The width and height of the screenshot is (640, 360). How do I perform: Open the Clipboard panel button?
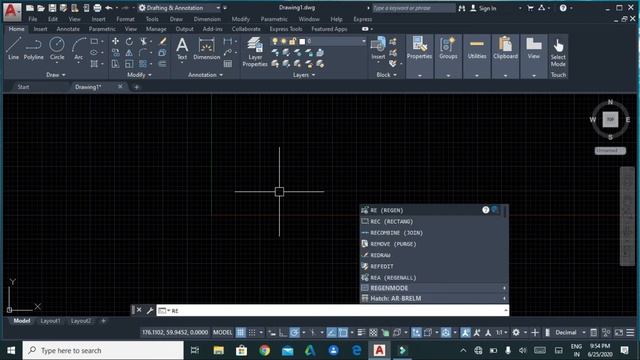pyautogui.click(x=505, y=56)
